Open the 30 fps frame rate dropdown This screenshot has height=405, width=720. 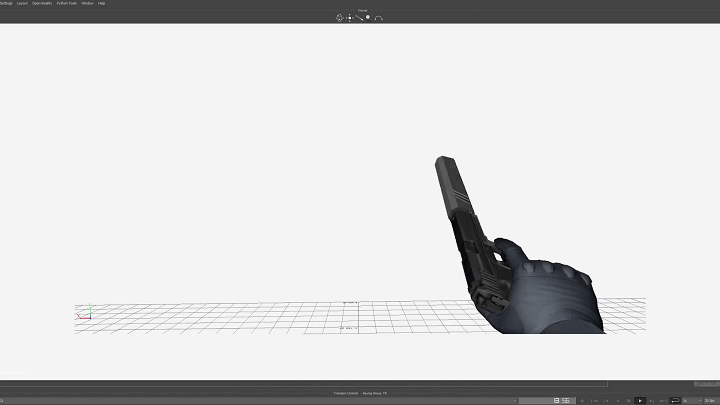(709, 400)
